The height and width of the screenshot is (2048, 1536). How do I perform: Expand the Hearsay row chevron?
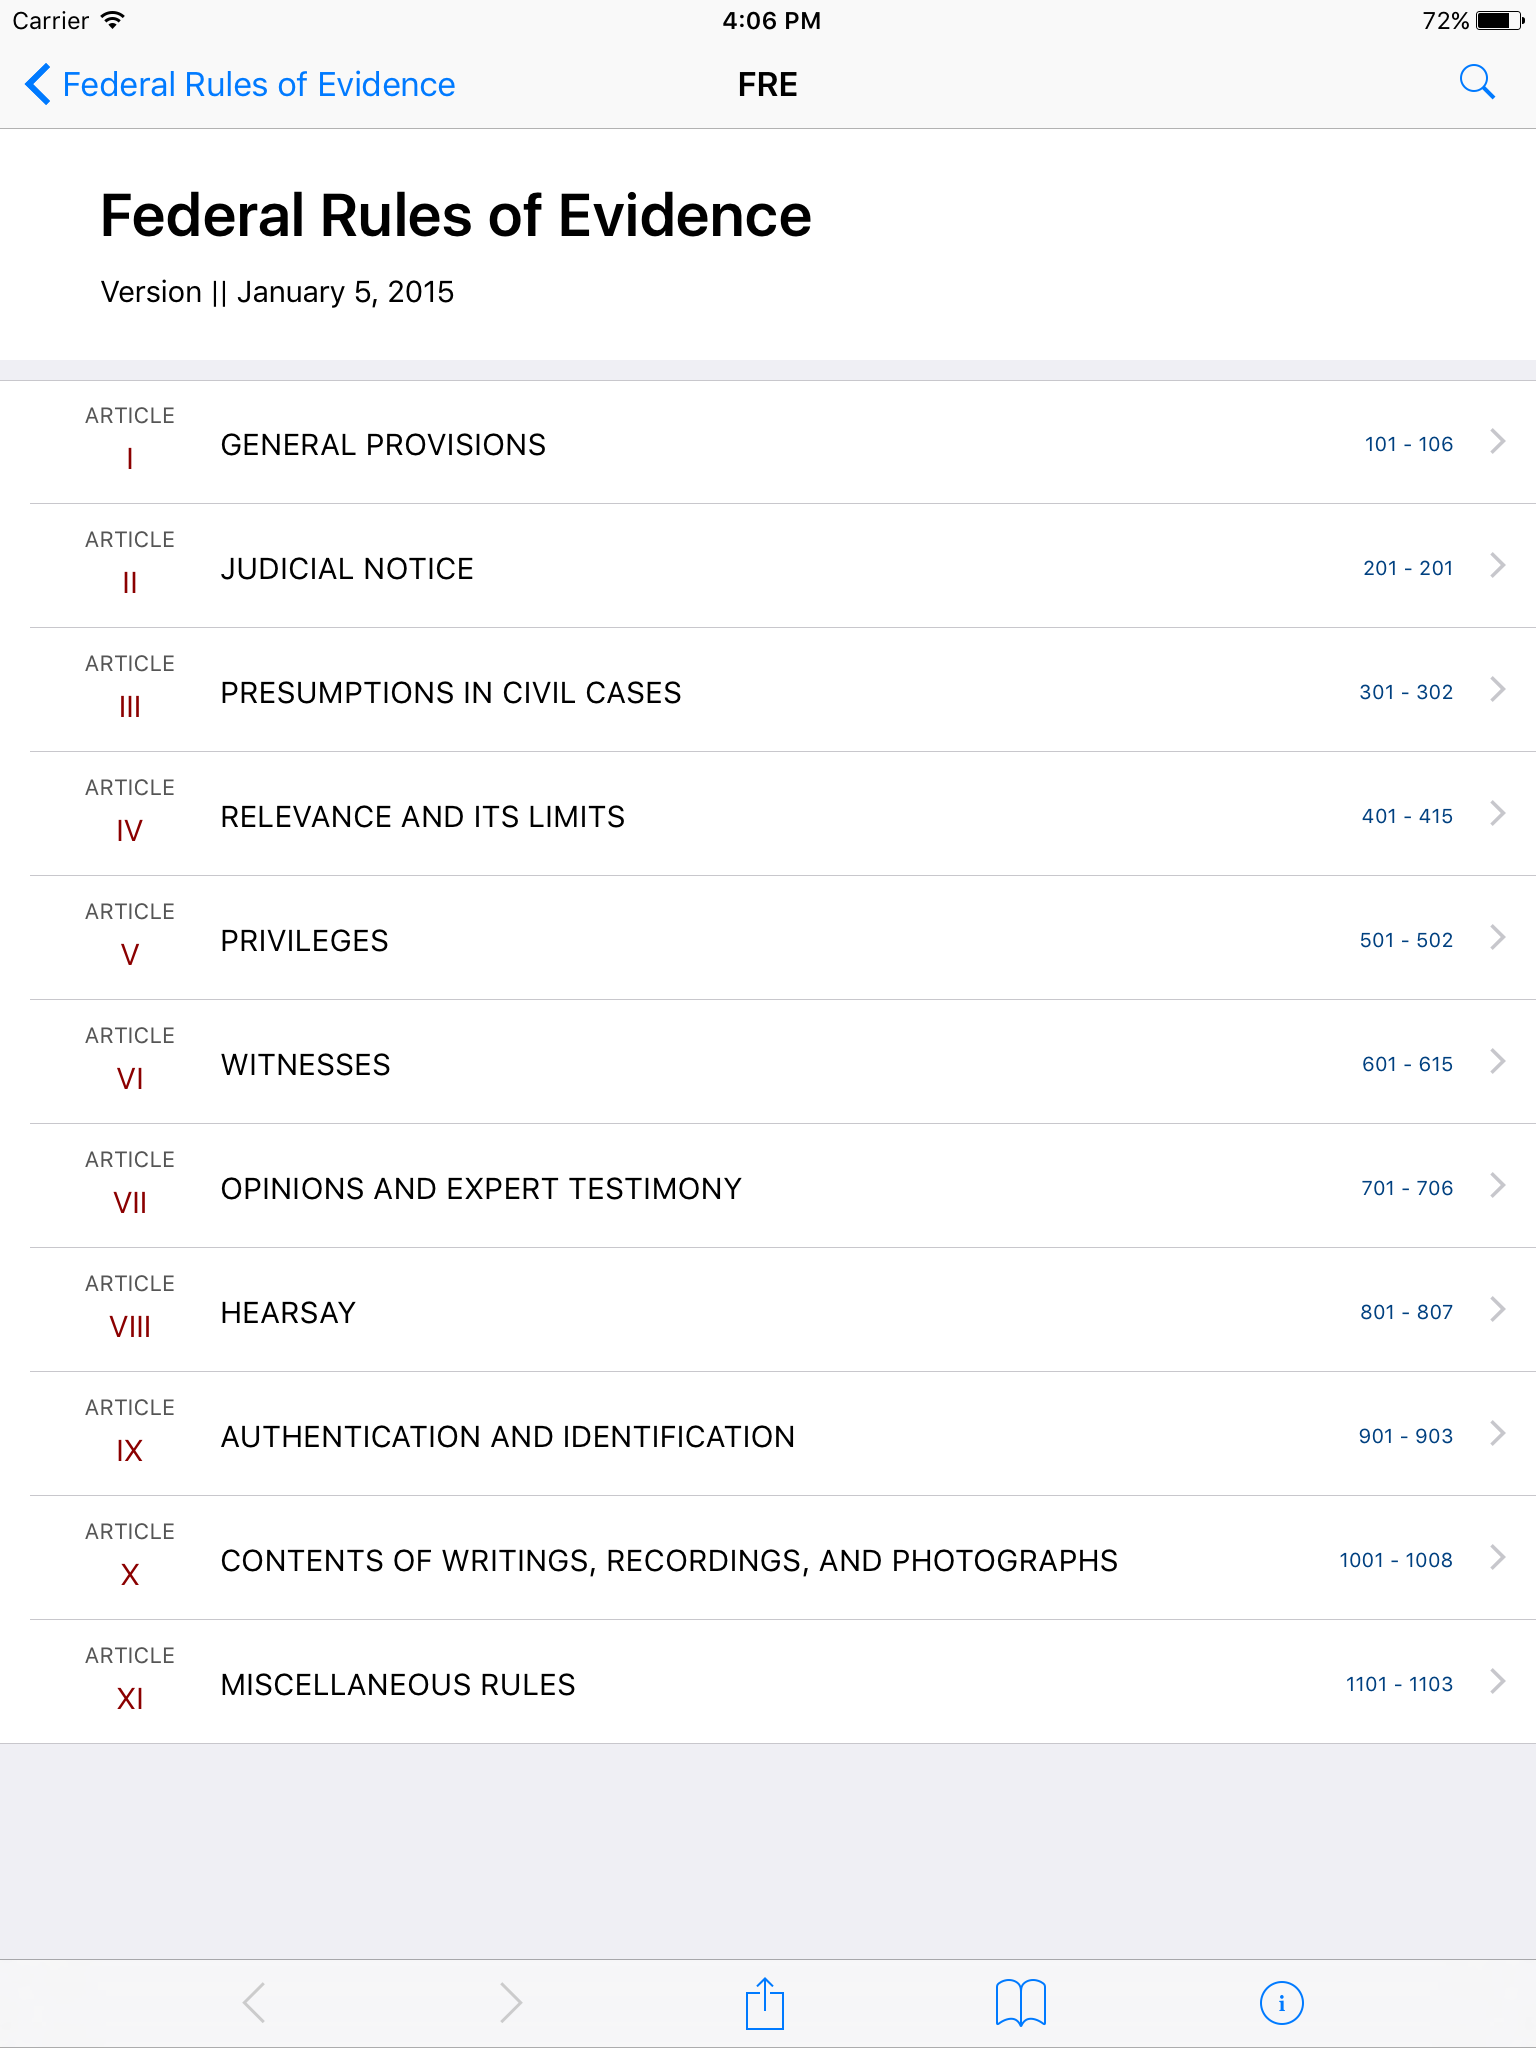pos(1497,1309)
